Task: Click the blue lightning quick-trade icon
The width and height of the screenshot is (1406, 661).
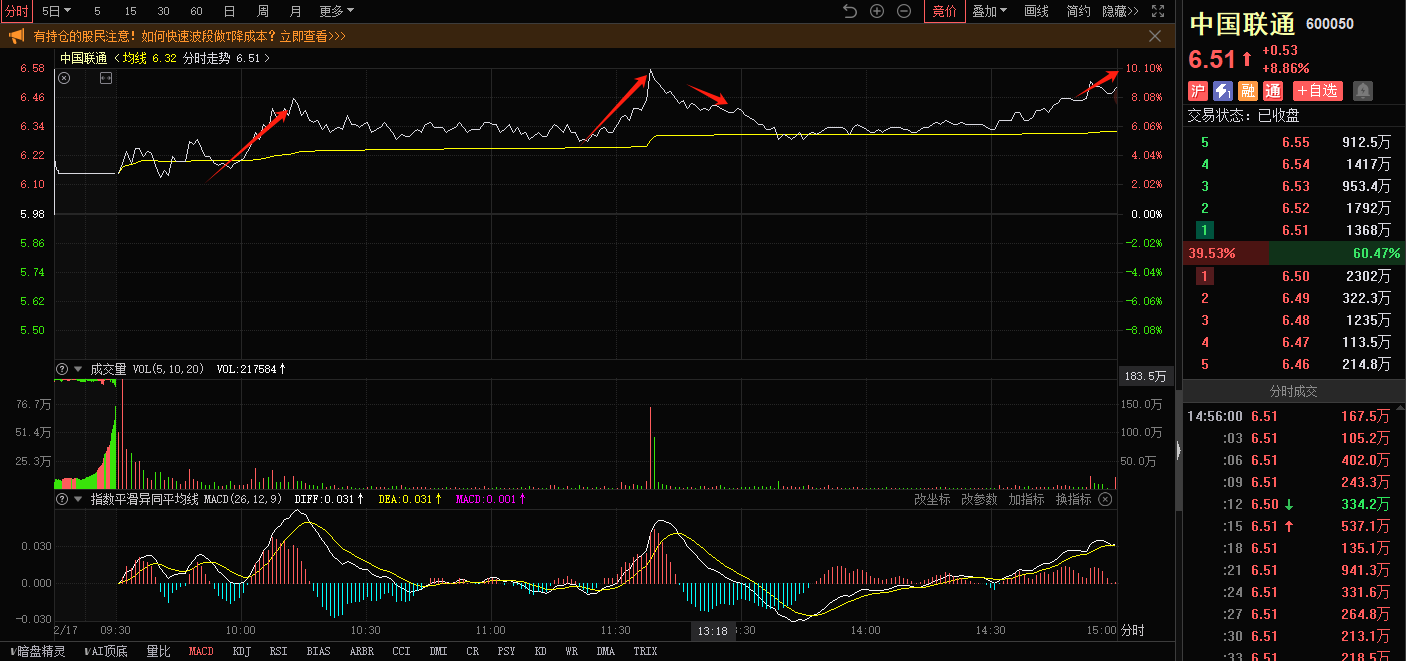Action: (x=1222, y=91)
